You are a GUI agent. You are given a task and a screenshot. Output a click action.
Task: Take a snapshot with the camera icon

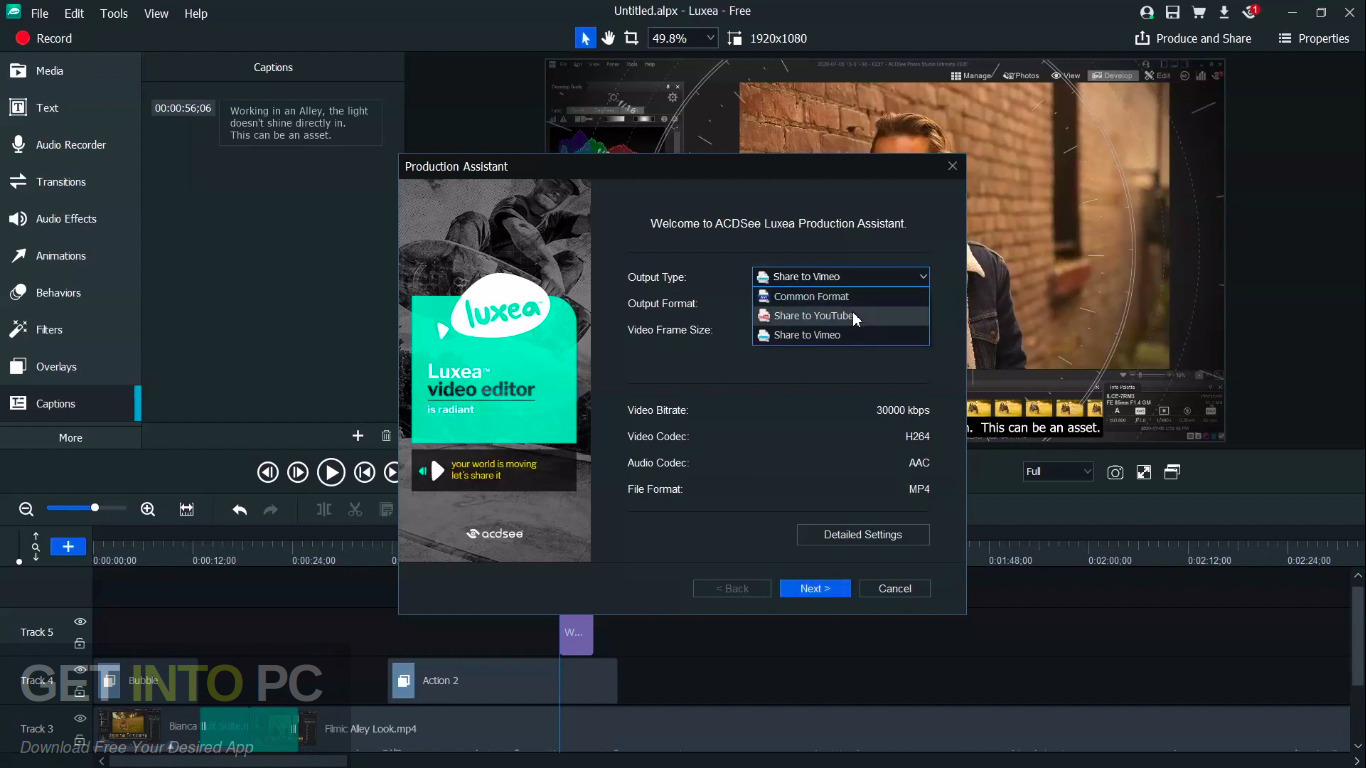(1115, 472)
